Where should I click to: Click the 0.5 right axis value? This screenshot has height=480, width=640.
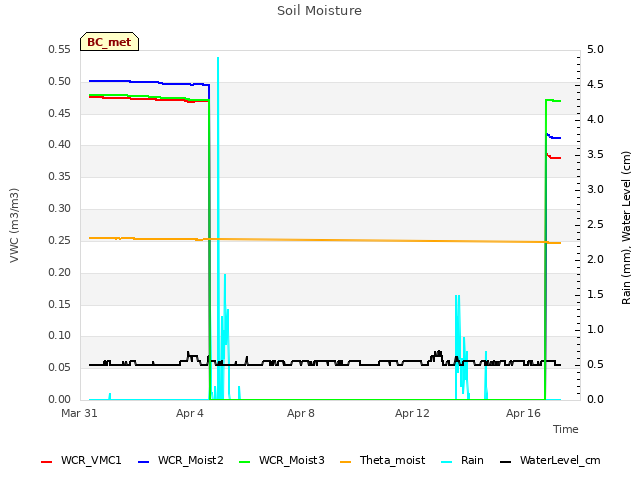click(595, 364)
